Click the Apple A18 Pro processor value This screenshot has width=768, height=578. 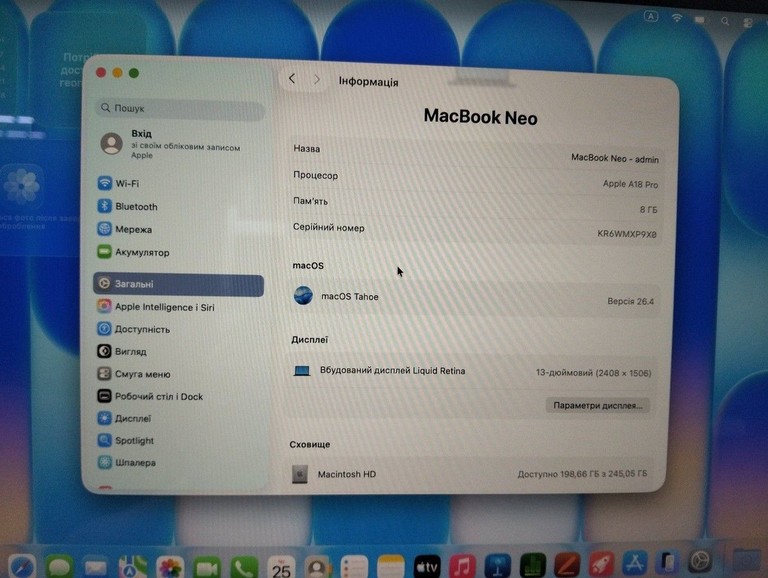point(630,184)
